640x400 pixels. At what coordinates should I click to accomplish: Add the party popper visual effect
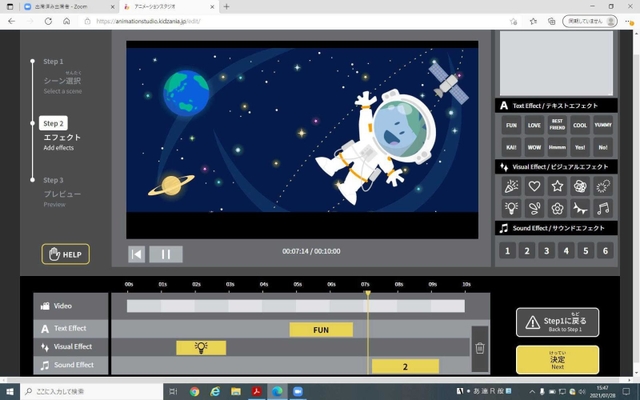(511, 186)
